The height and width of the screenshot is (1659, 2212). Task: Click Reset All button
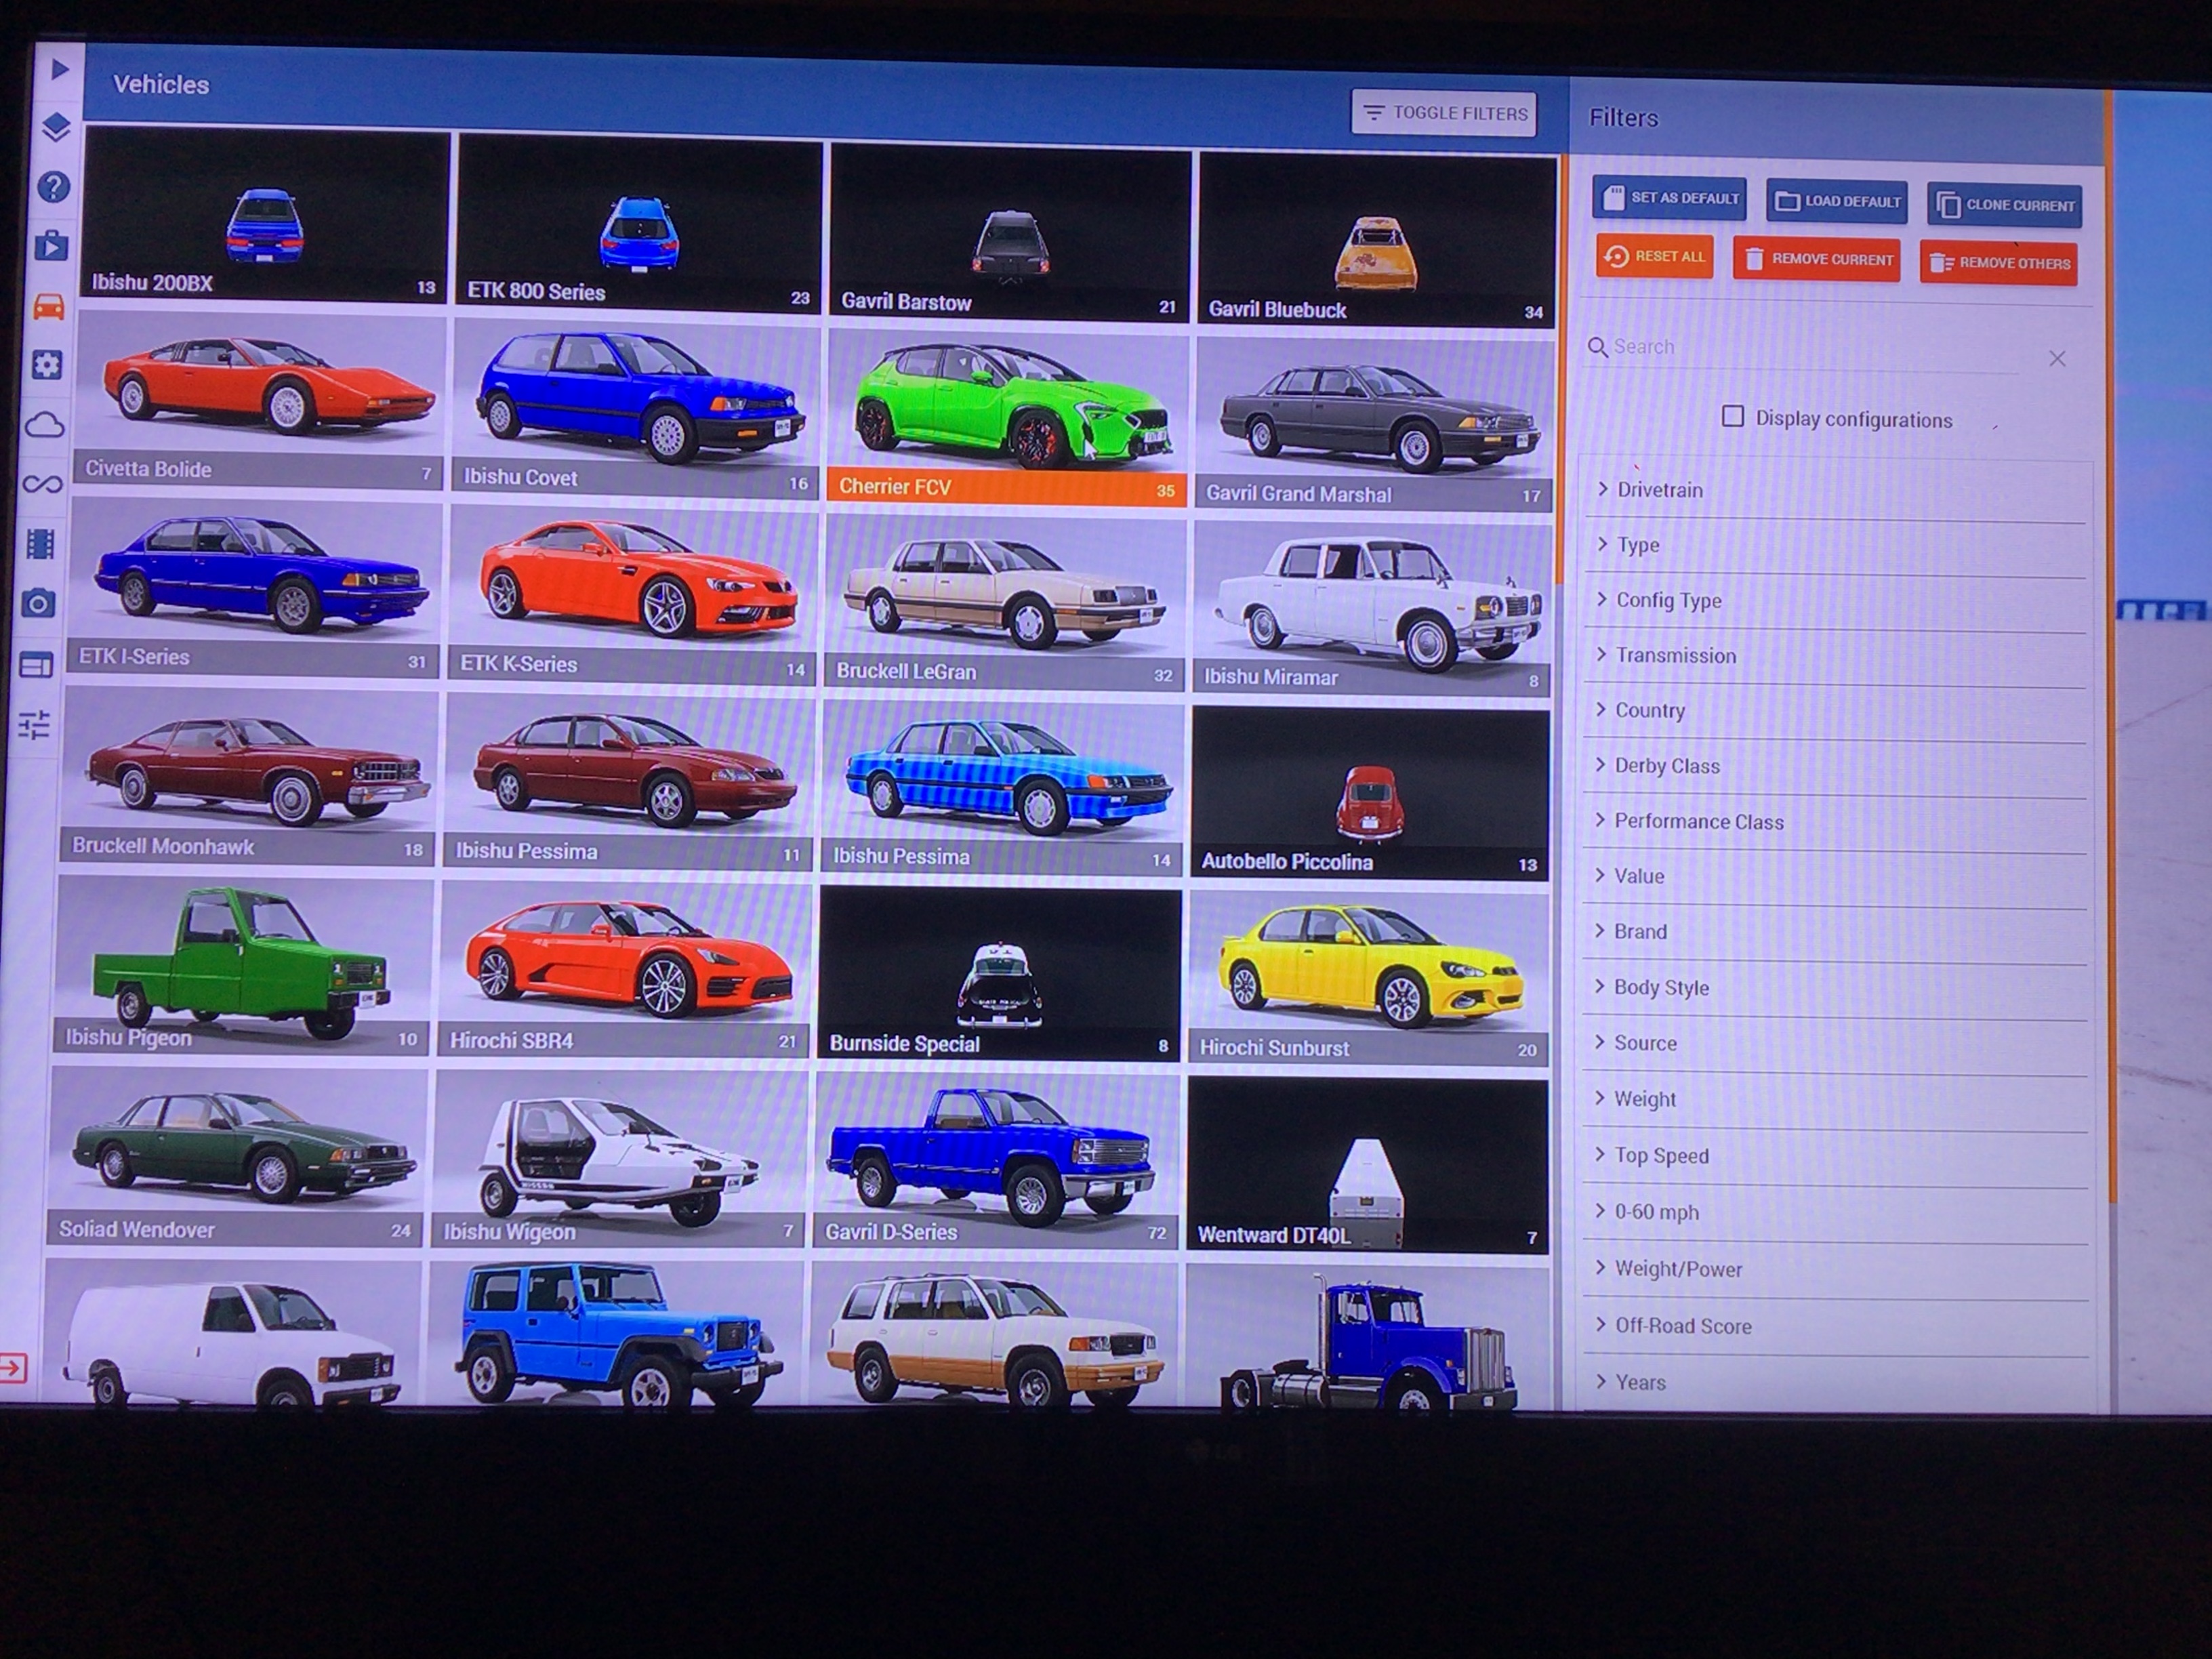pos(1655,256)
